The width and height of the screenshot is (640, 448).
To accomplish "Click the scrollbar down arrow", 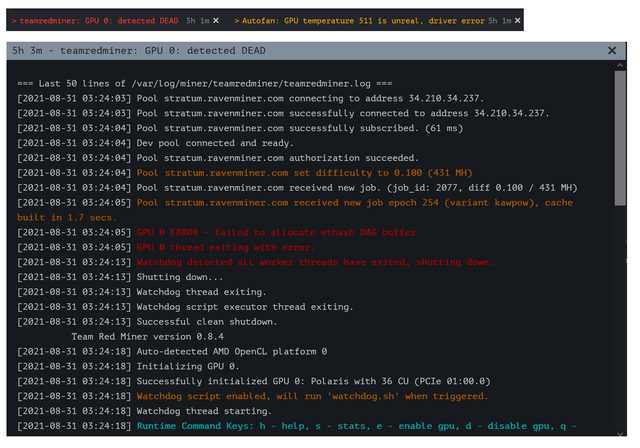I will click(620, 433).
